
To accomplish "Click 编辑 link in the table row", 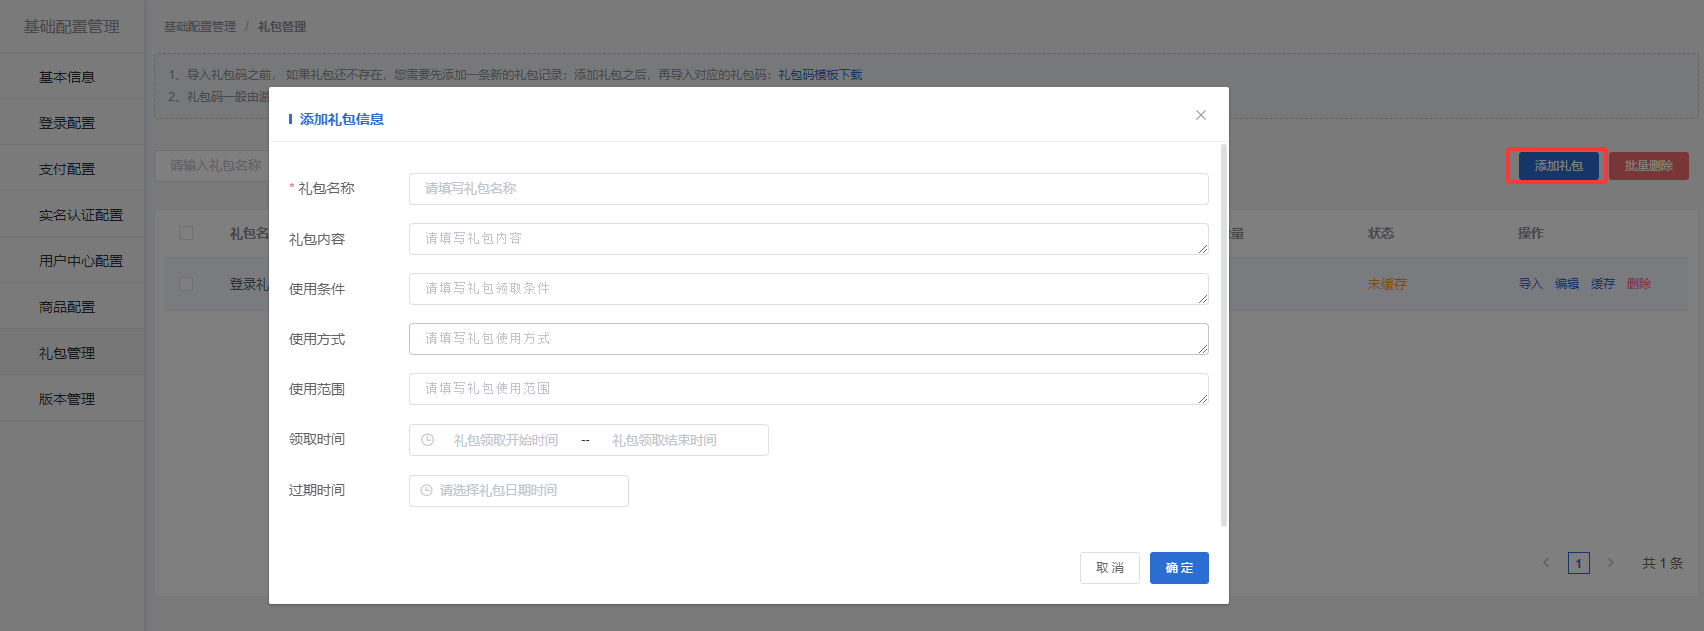I will point(1566,284).
